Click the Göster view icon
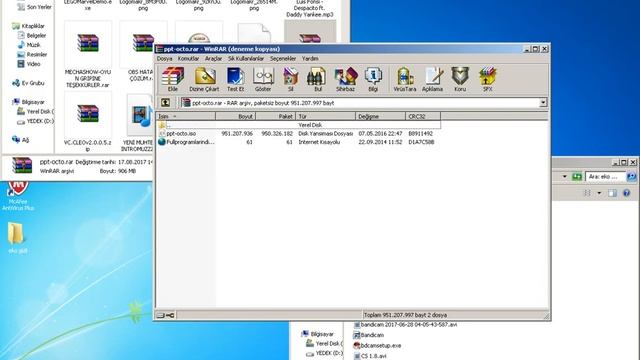 tap(263, 79)
